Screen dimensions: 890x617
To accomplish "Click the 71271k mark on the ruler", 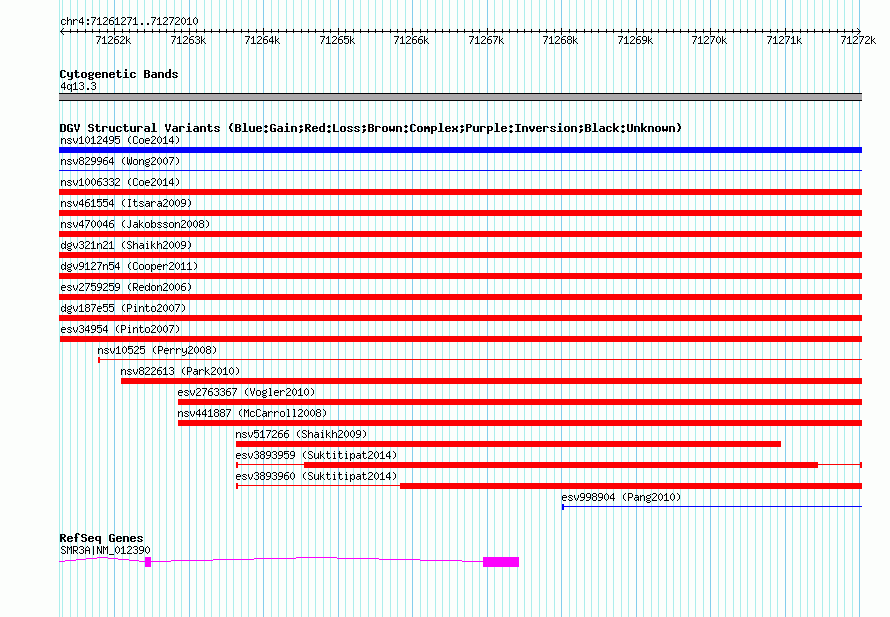I will click(784, 40).
